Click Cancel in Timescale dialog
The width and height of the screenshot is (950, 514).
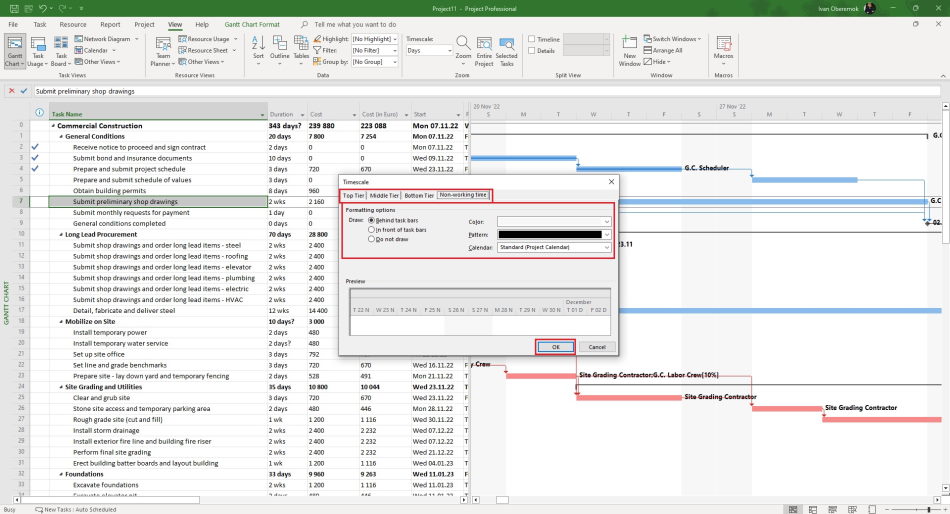(x=597, y=347)
